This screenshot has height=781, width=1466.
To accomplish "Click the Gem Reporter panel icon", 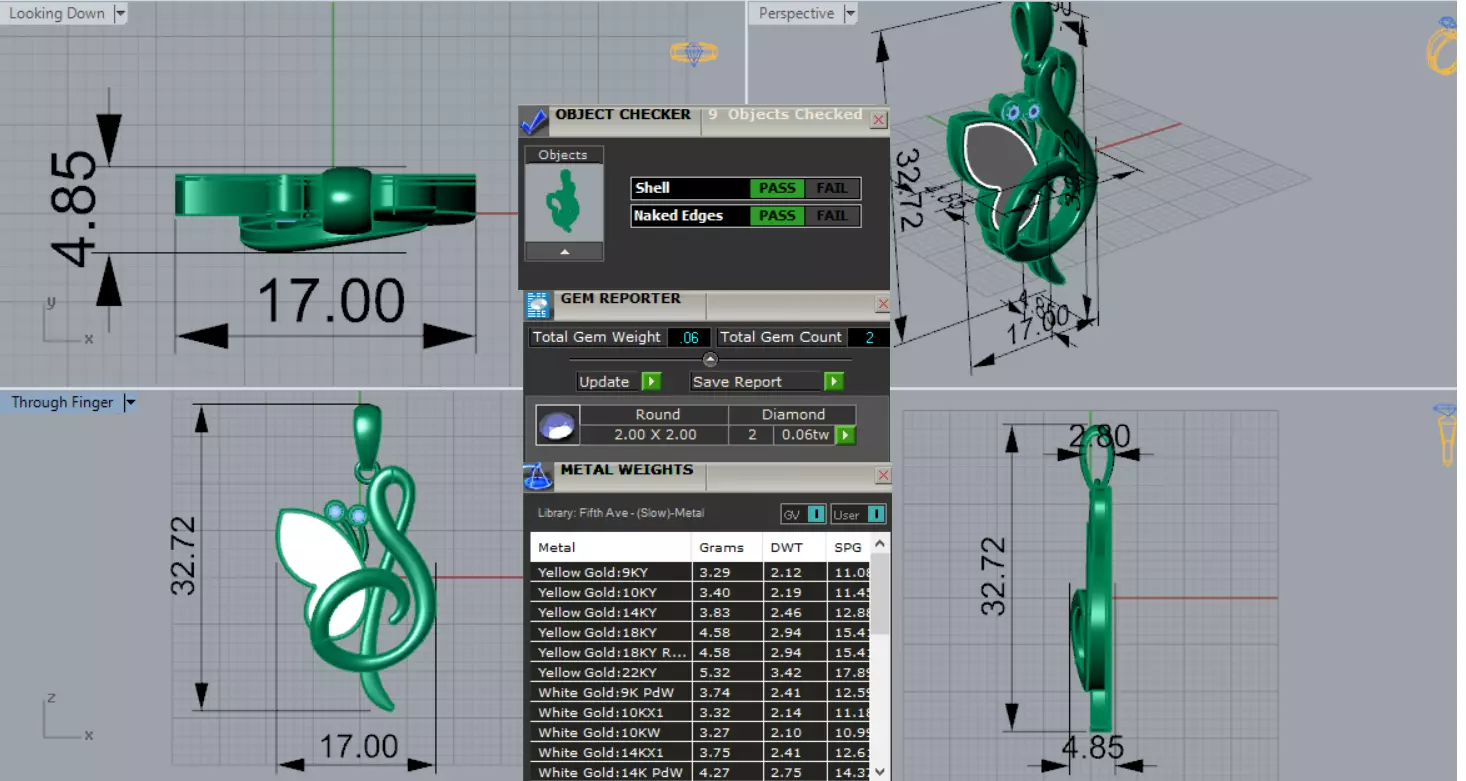I will (x=537, y=305).
